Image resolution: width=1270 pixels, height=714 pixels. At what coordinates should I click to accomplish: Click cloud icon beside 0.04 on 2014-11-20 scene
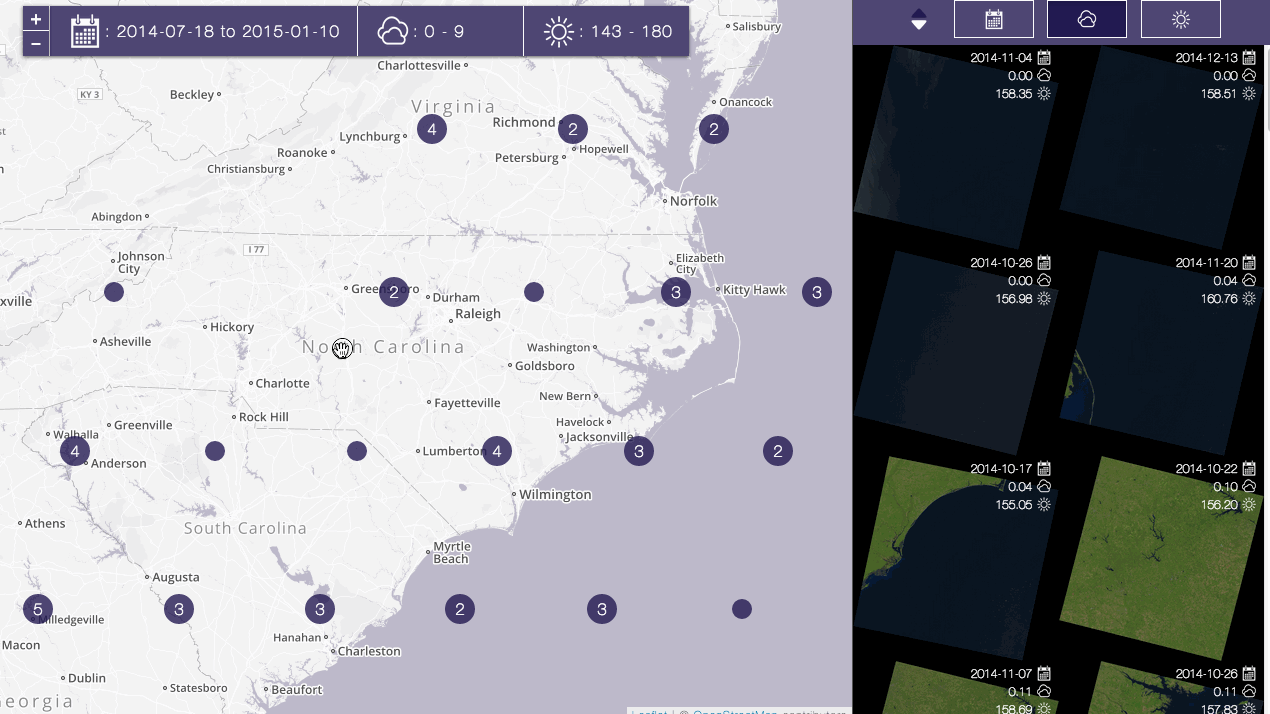click(1249, 280)
